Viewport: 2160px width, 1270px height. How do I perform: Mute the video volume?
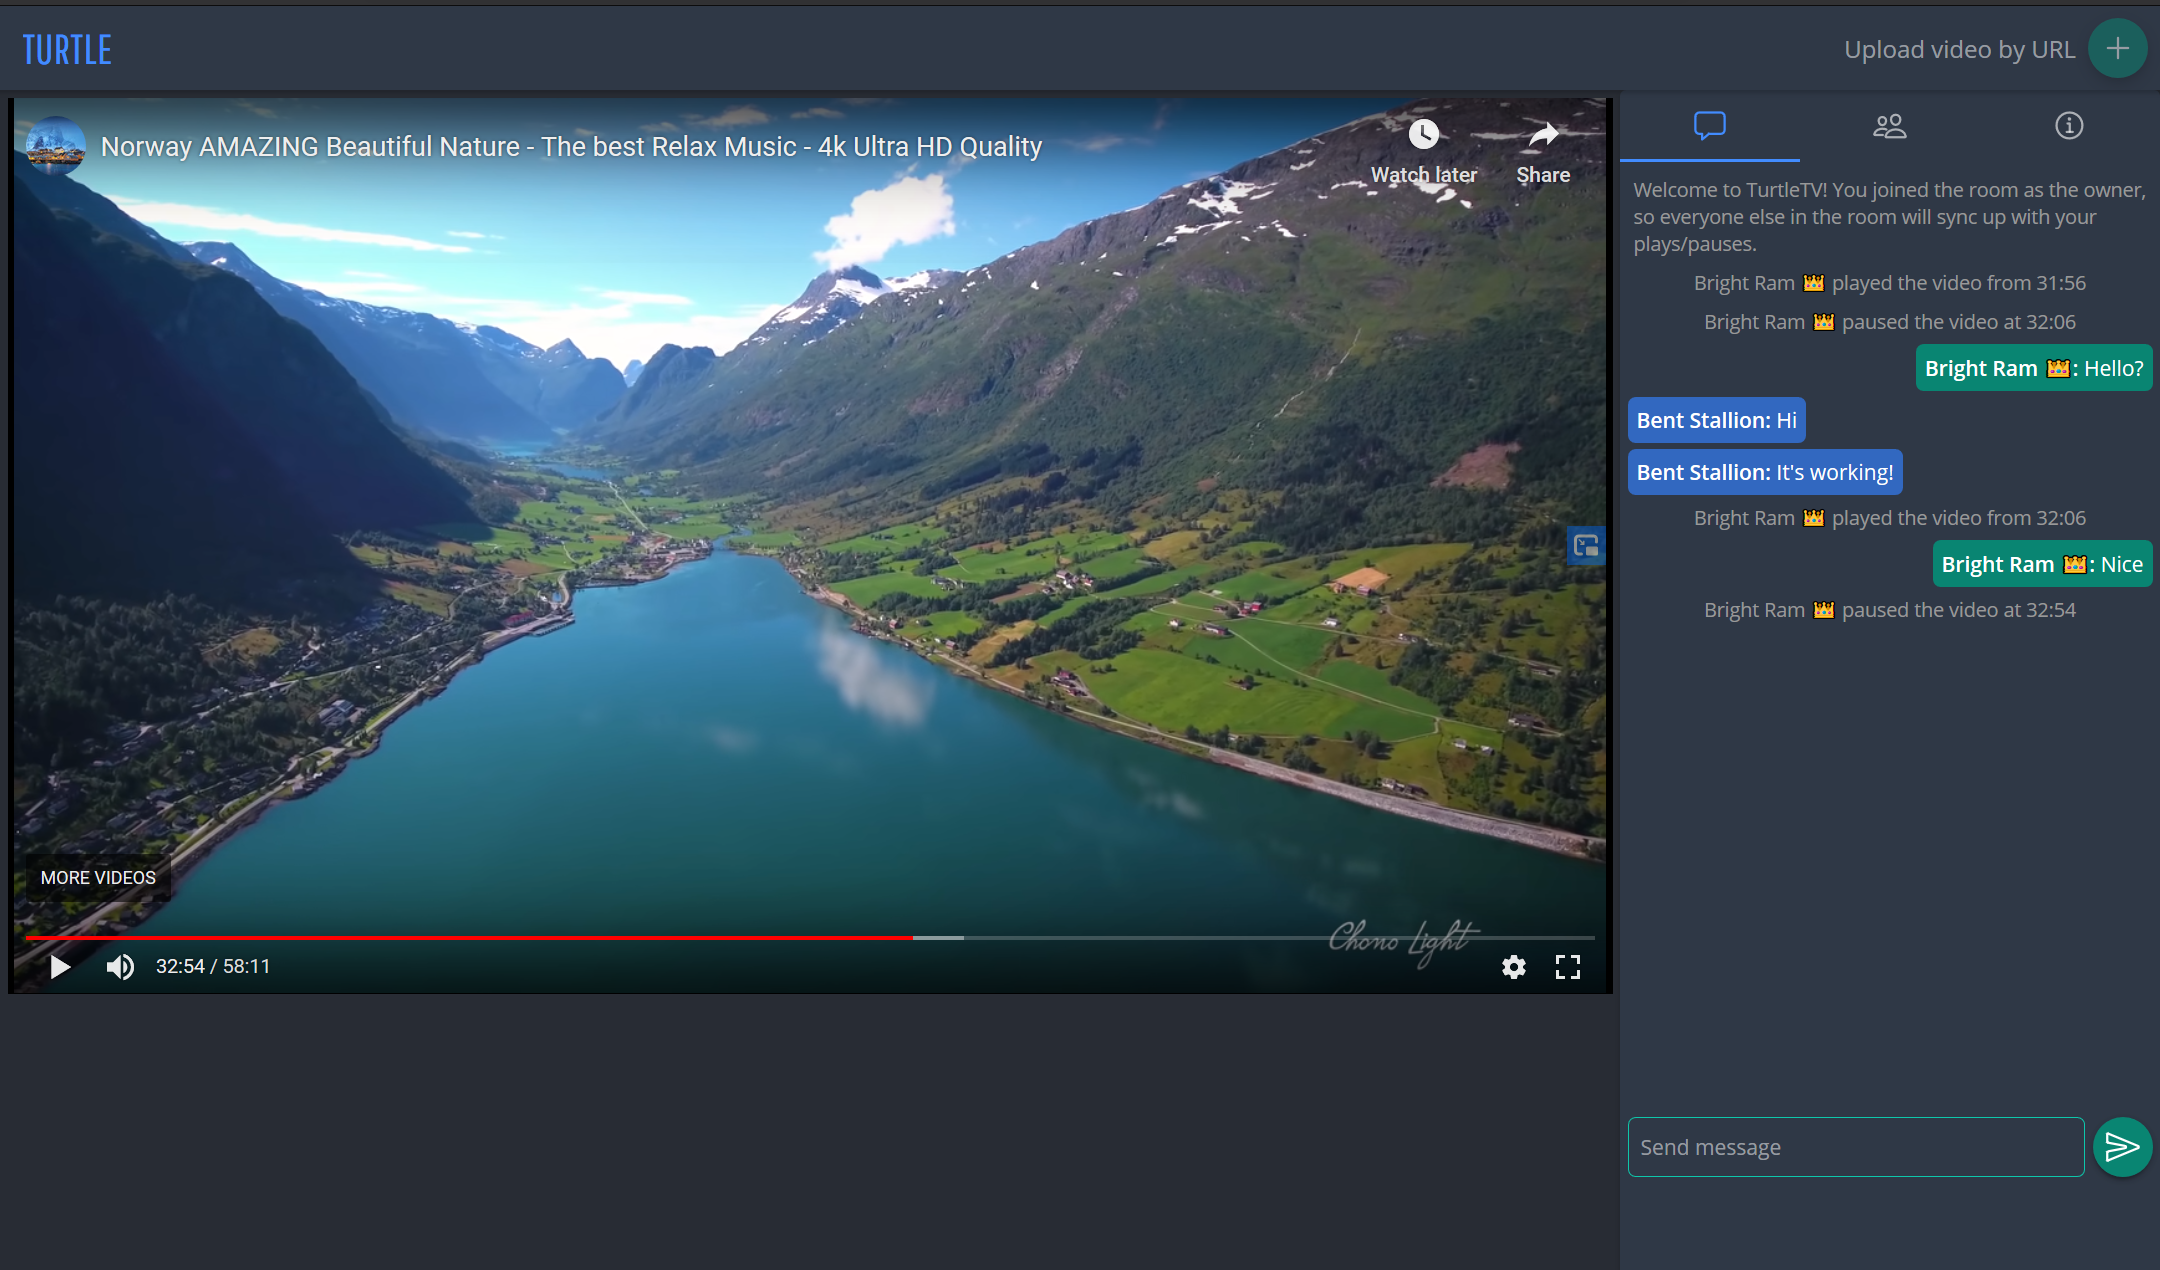point(120,966)
